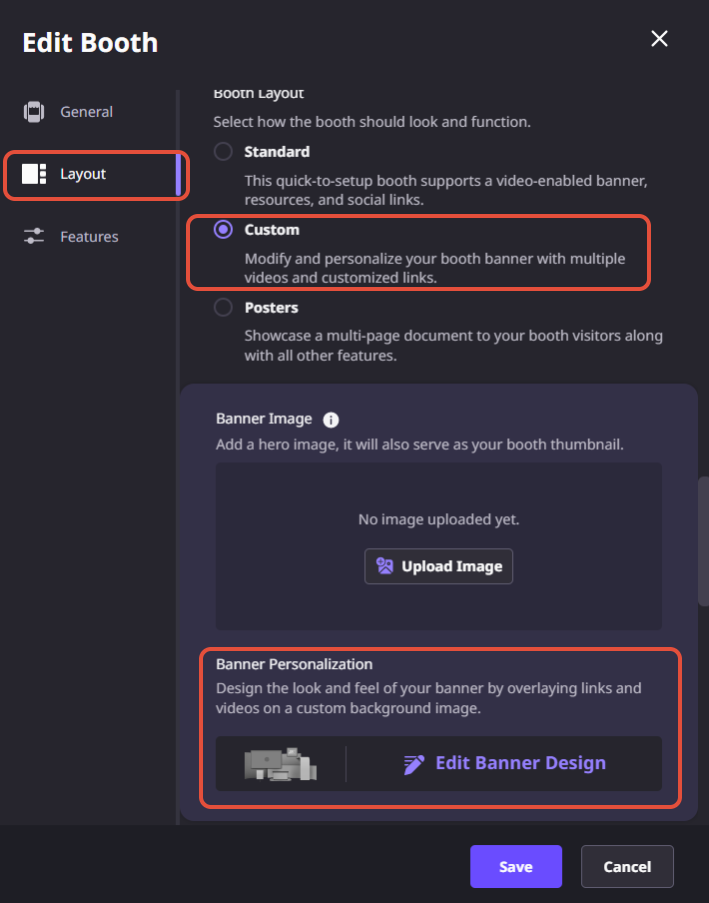Click the banner devices preview thumbnail

coord(280,764)
